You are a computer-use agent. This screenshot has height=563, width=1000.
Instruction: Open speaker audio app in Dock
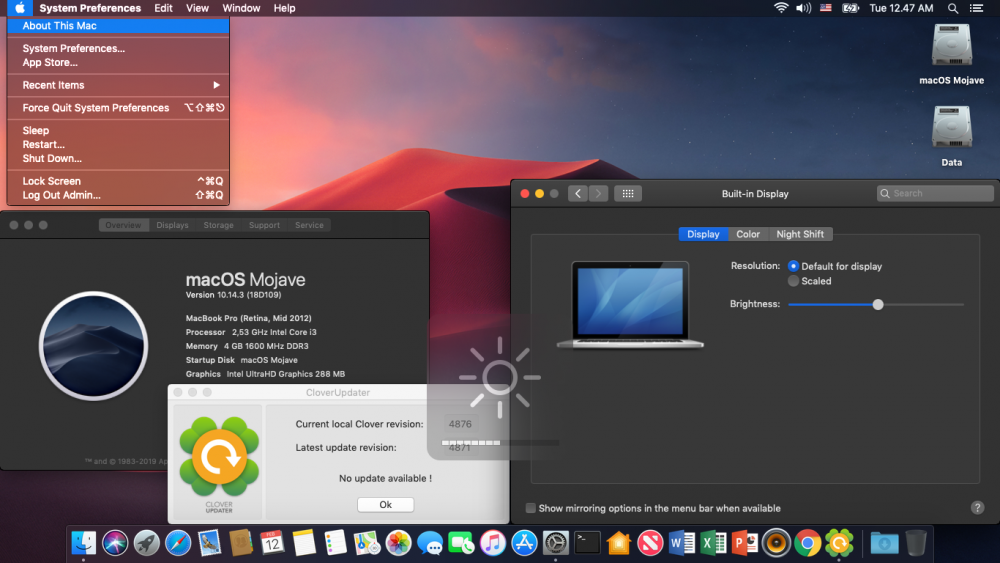(x=776, y=543)
